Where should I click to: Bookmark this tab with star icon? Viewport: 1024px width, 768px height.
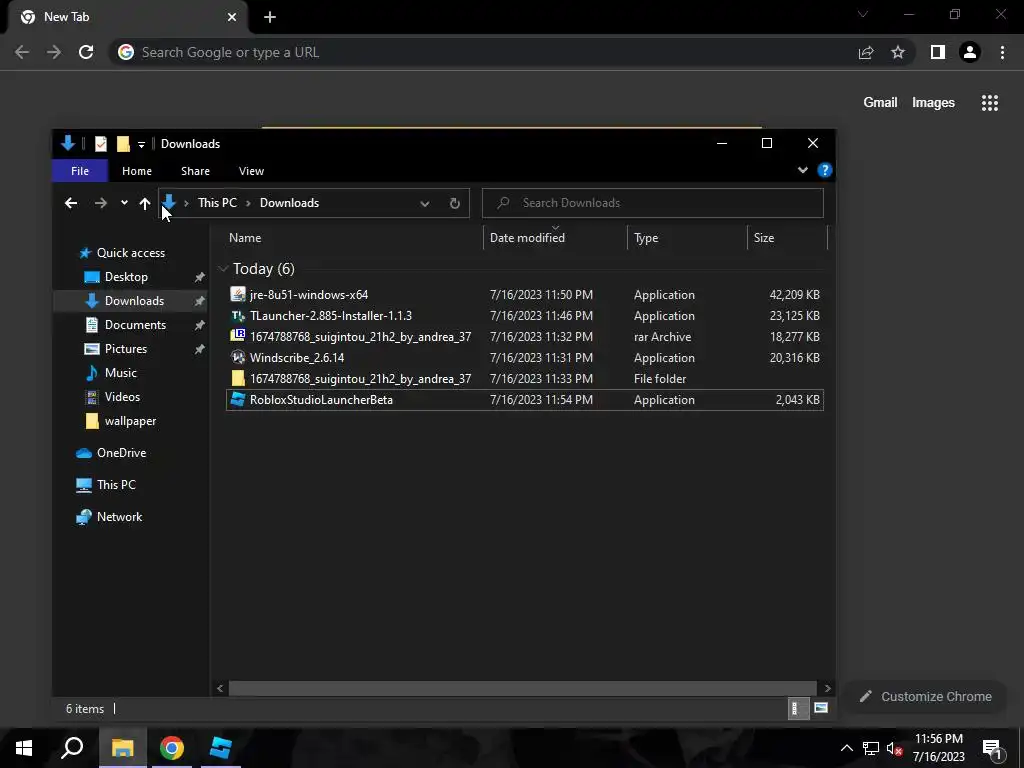(x=898, y=52)
